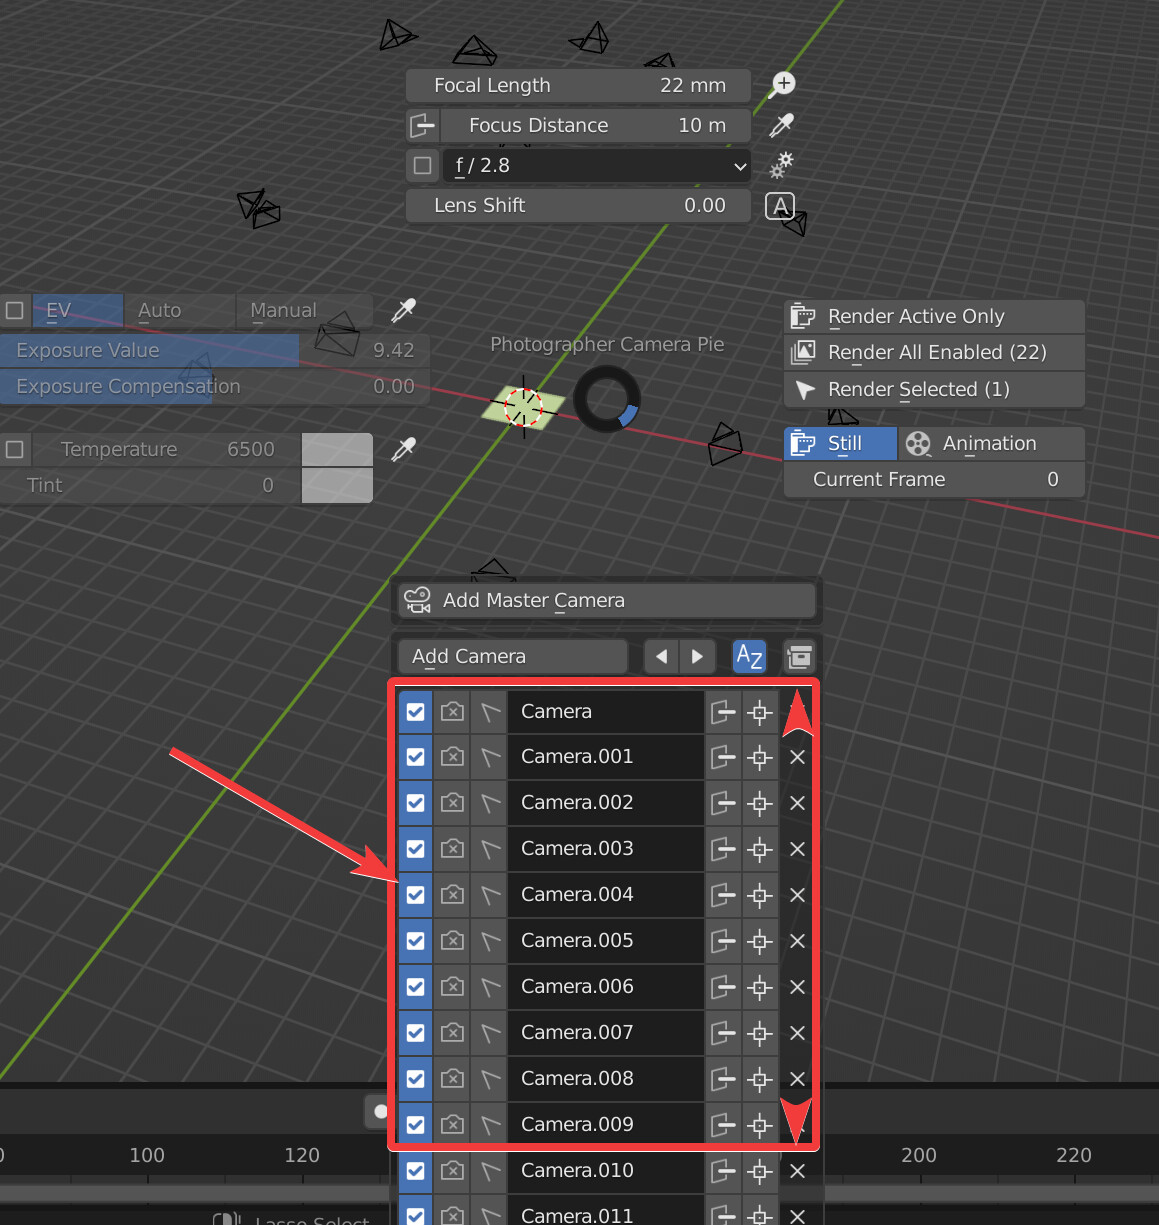Click the Add Camera button
Image resolution: width=1159 pixels, height=1225 pixels.
point(512,656)
